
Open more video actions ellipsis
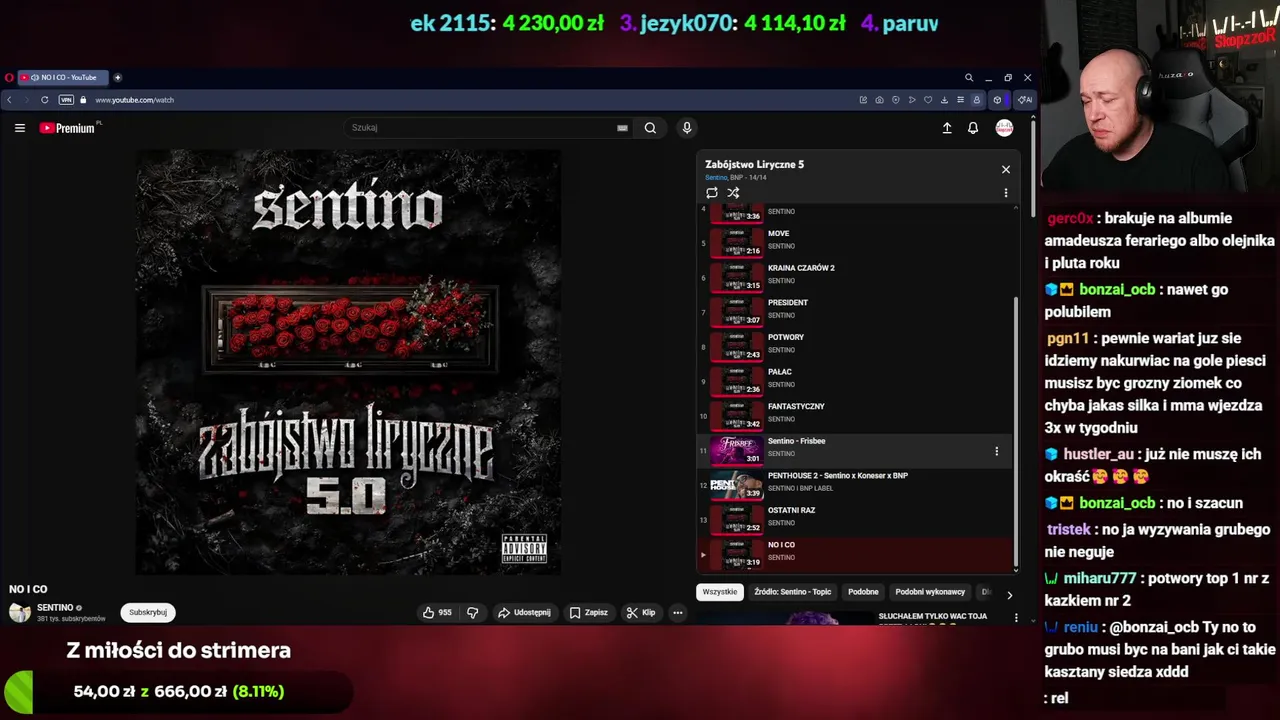(x=677, y=612)
